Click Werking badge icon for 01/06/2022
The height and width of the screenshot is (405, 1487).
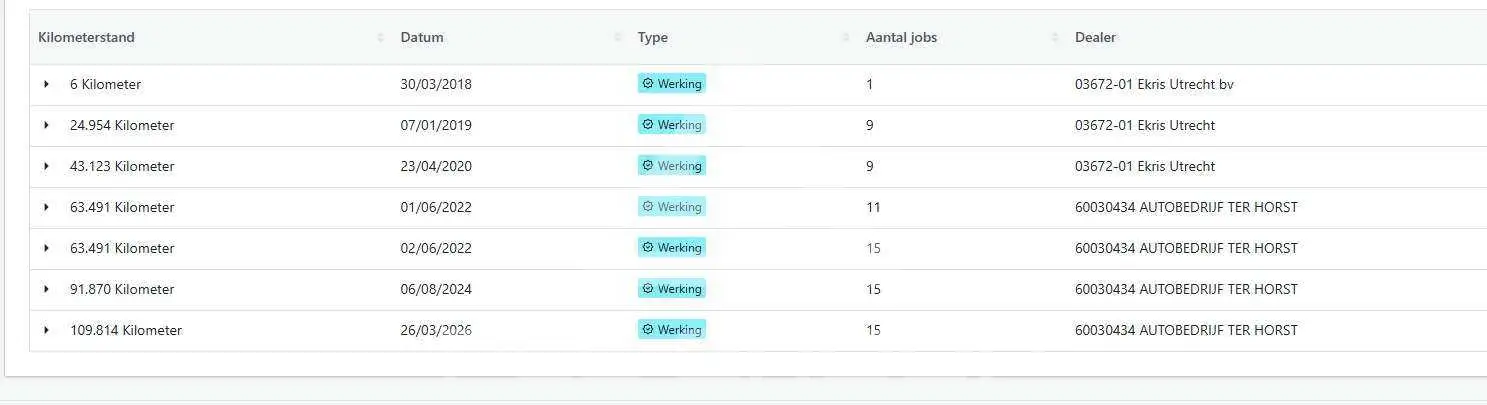coord(648,207)
